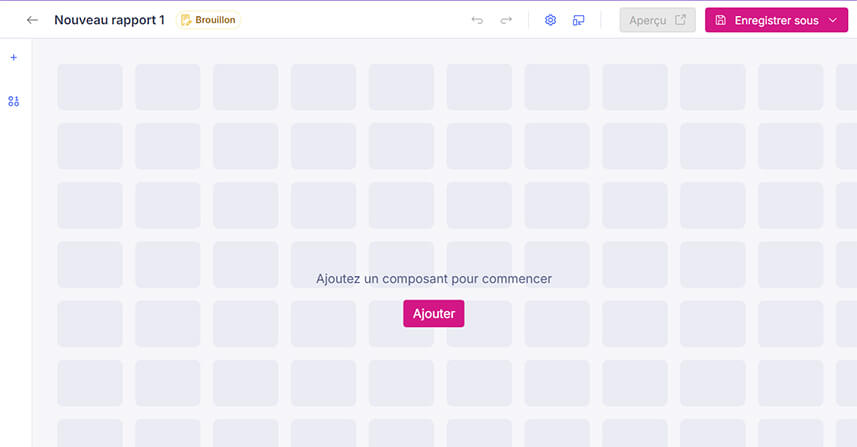Click the floppy disk save icon

(721, 20)
